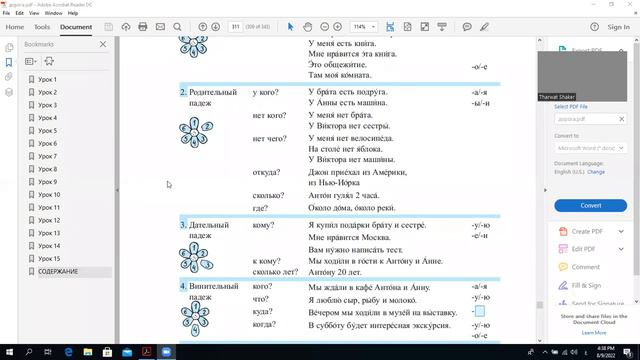Open the search magnifier tool
The image size is (640, 360).
point(177,27)
